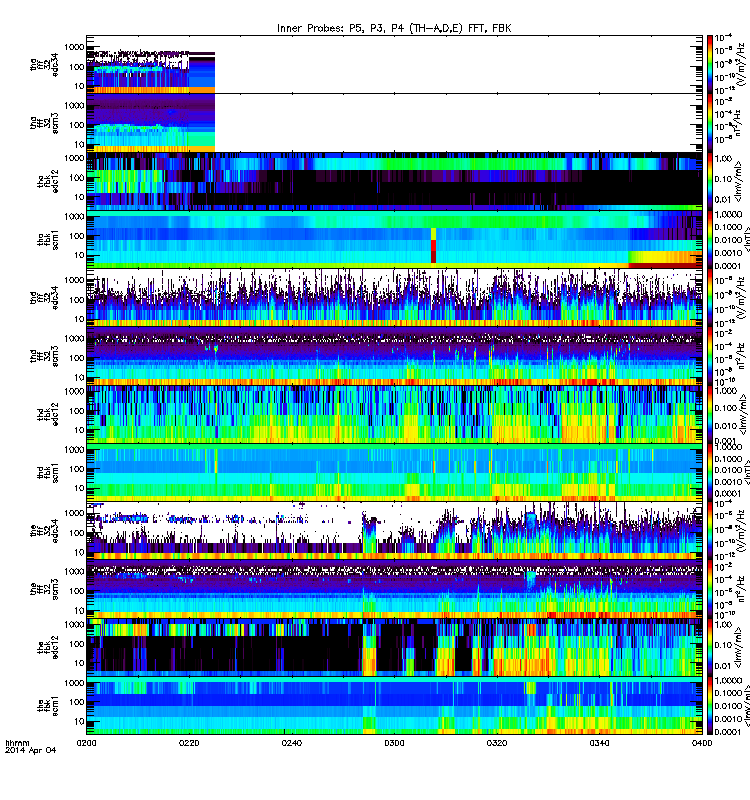Viewport: 750px width, 800px height.
Task: Click the 0300 time tick label
Action: point(394,743)
